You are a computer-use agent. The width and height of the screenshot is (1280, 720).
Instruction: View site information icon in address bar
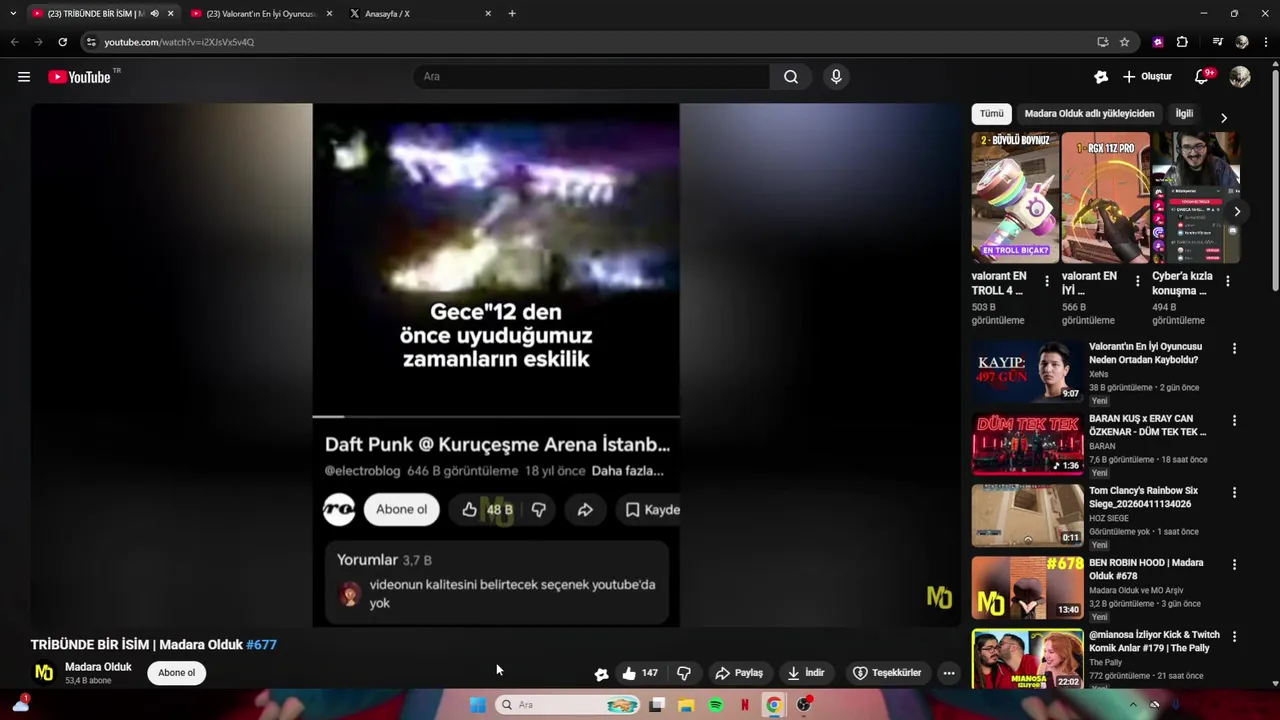click(91, 42)
